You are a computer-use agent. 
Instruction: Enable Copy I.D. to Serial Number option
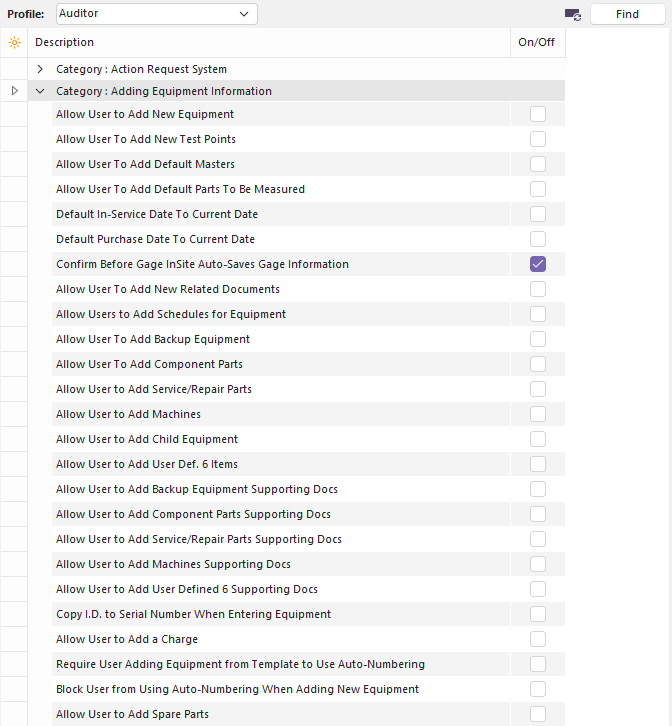[538, 614]
